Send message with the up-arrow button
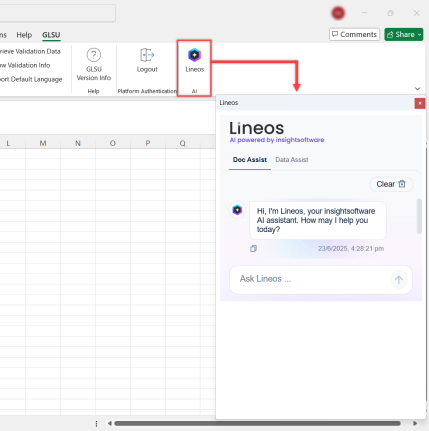Screen dimensions: 429x431 (x=399, y=280)
